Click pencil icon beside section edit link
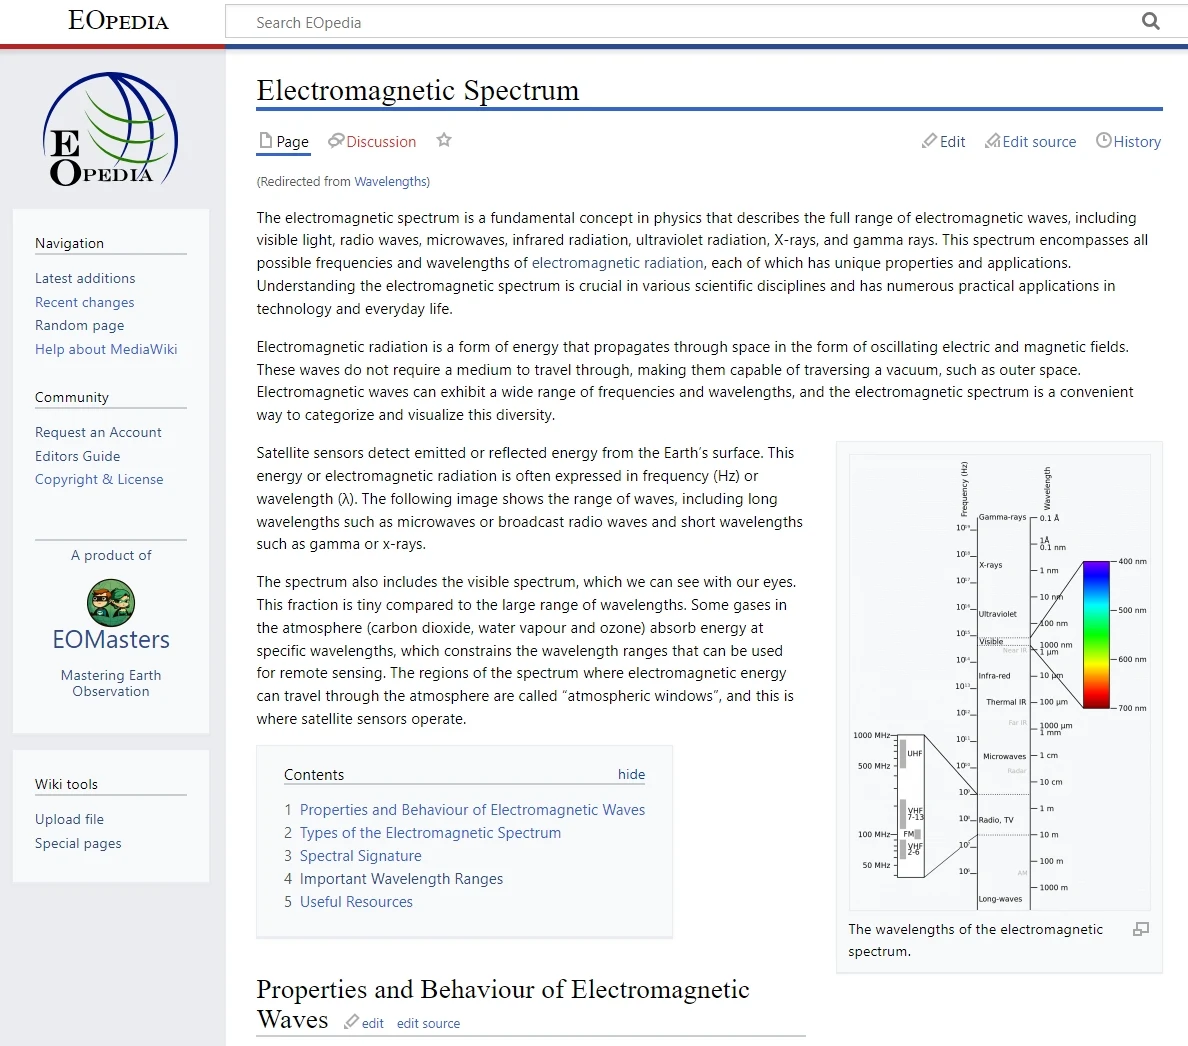Screen dimensions: 1188x1046 coord(351,1022)
